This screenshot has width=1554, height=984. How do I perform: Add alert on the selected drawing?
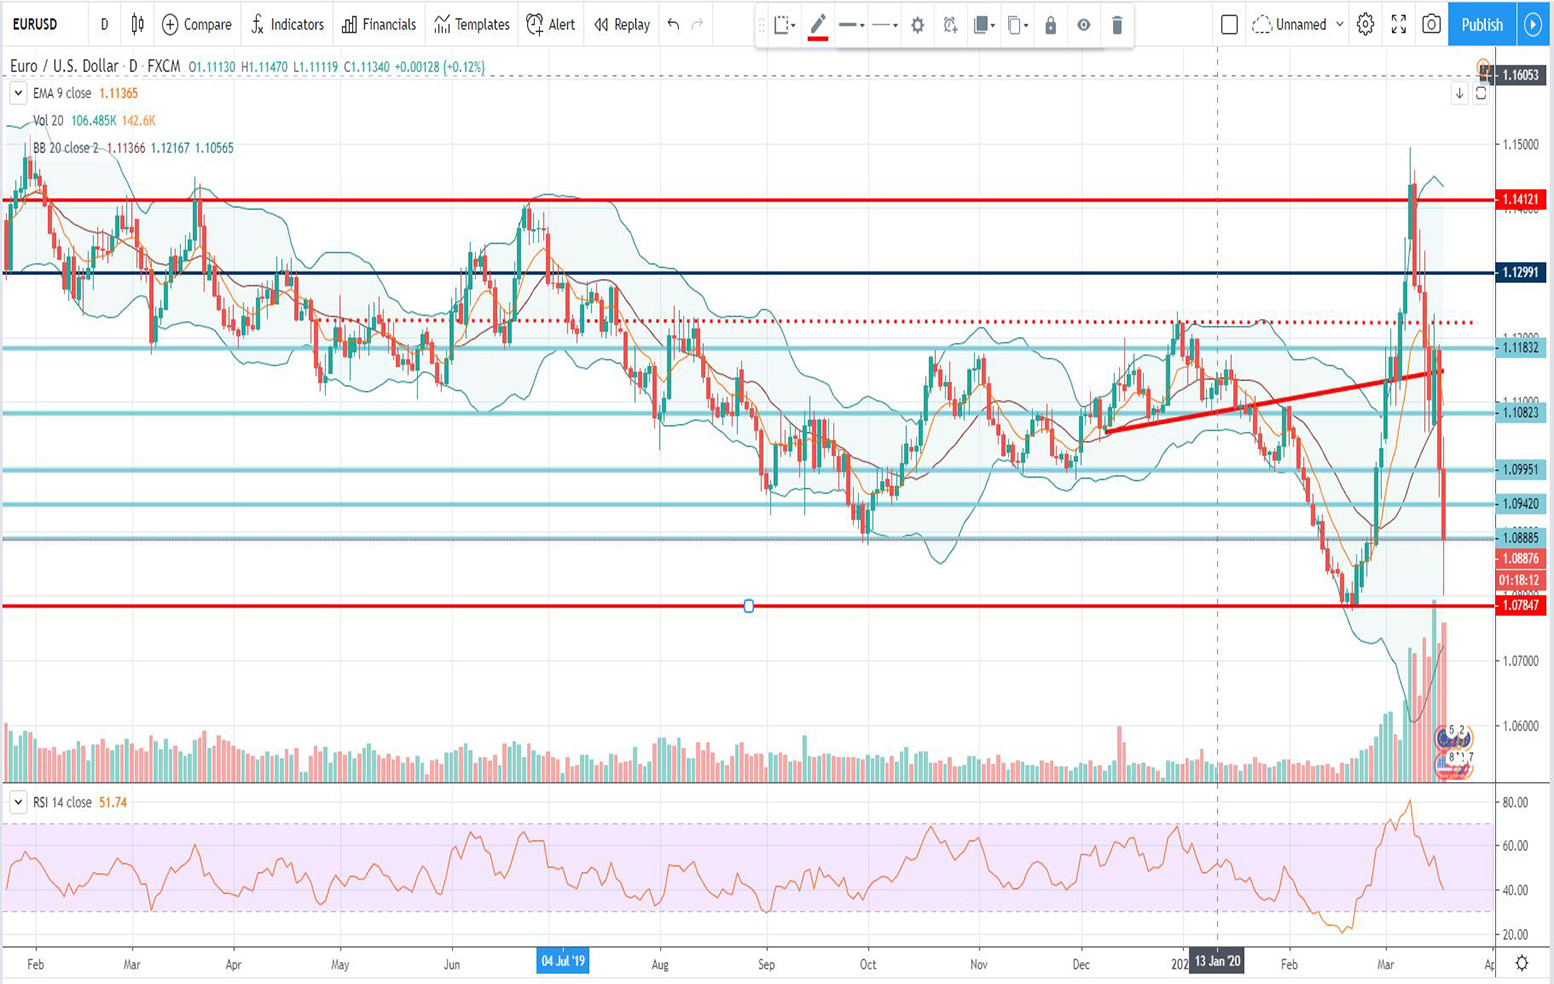[950, 25]
